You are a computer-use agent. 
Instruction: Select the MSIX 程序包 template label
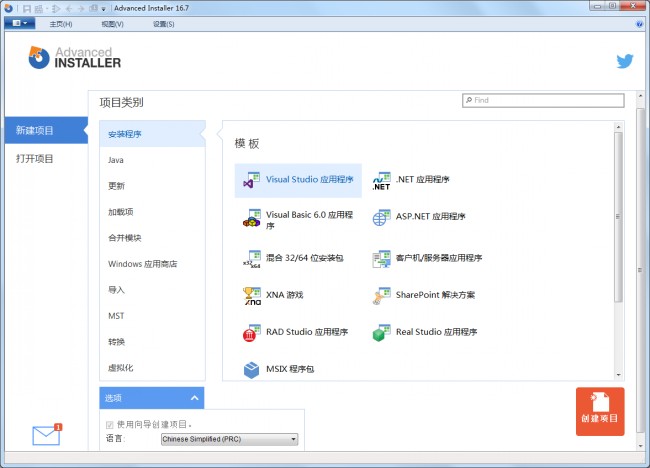290,369
